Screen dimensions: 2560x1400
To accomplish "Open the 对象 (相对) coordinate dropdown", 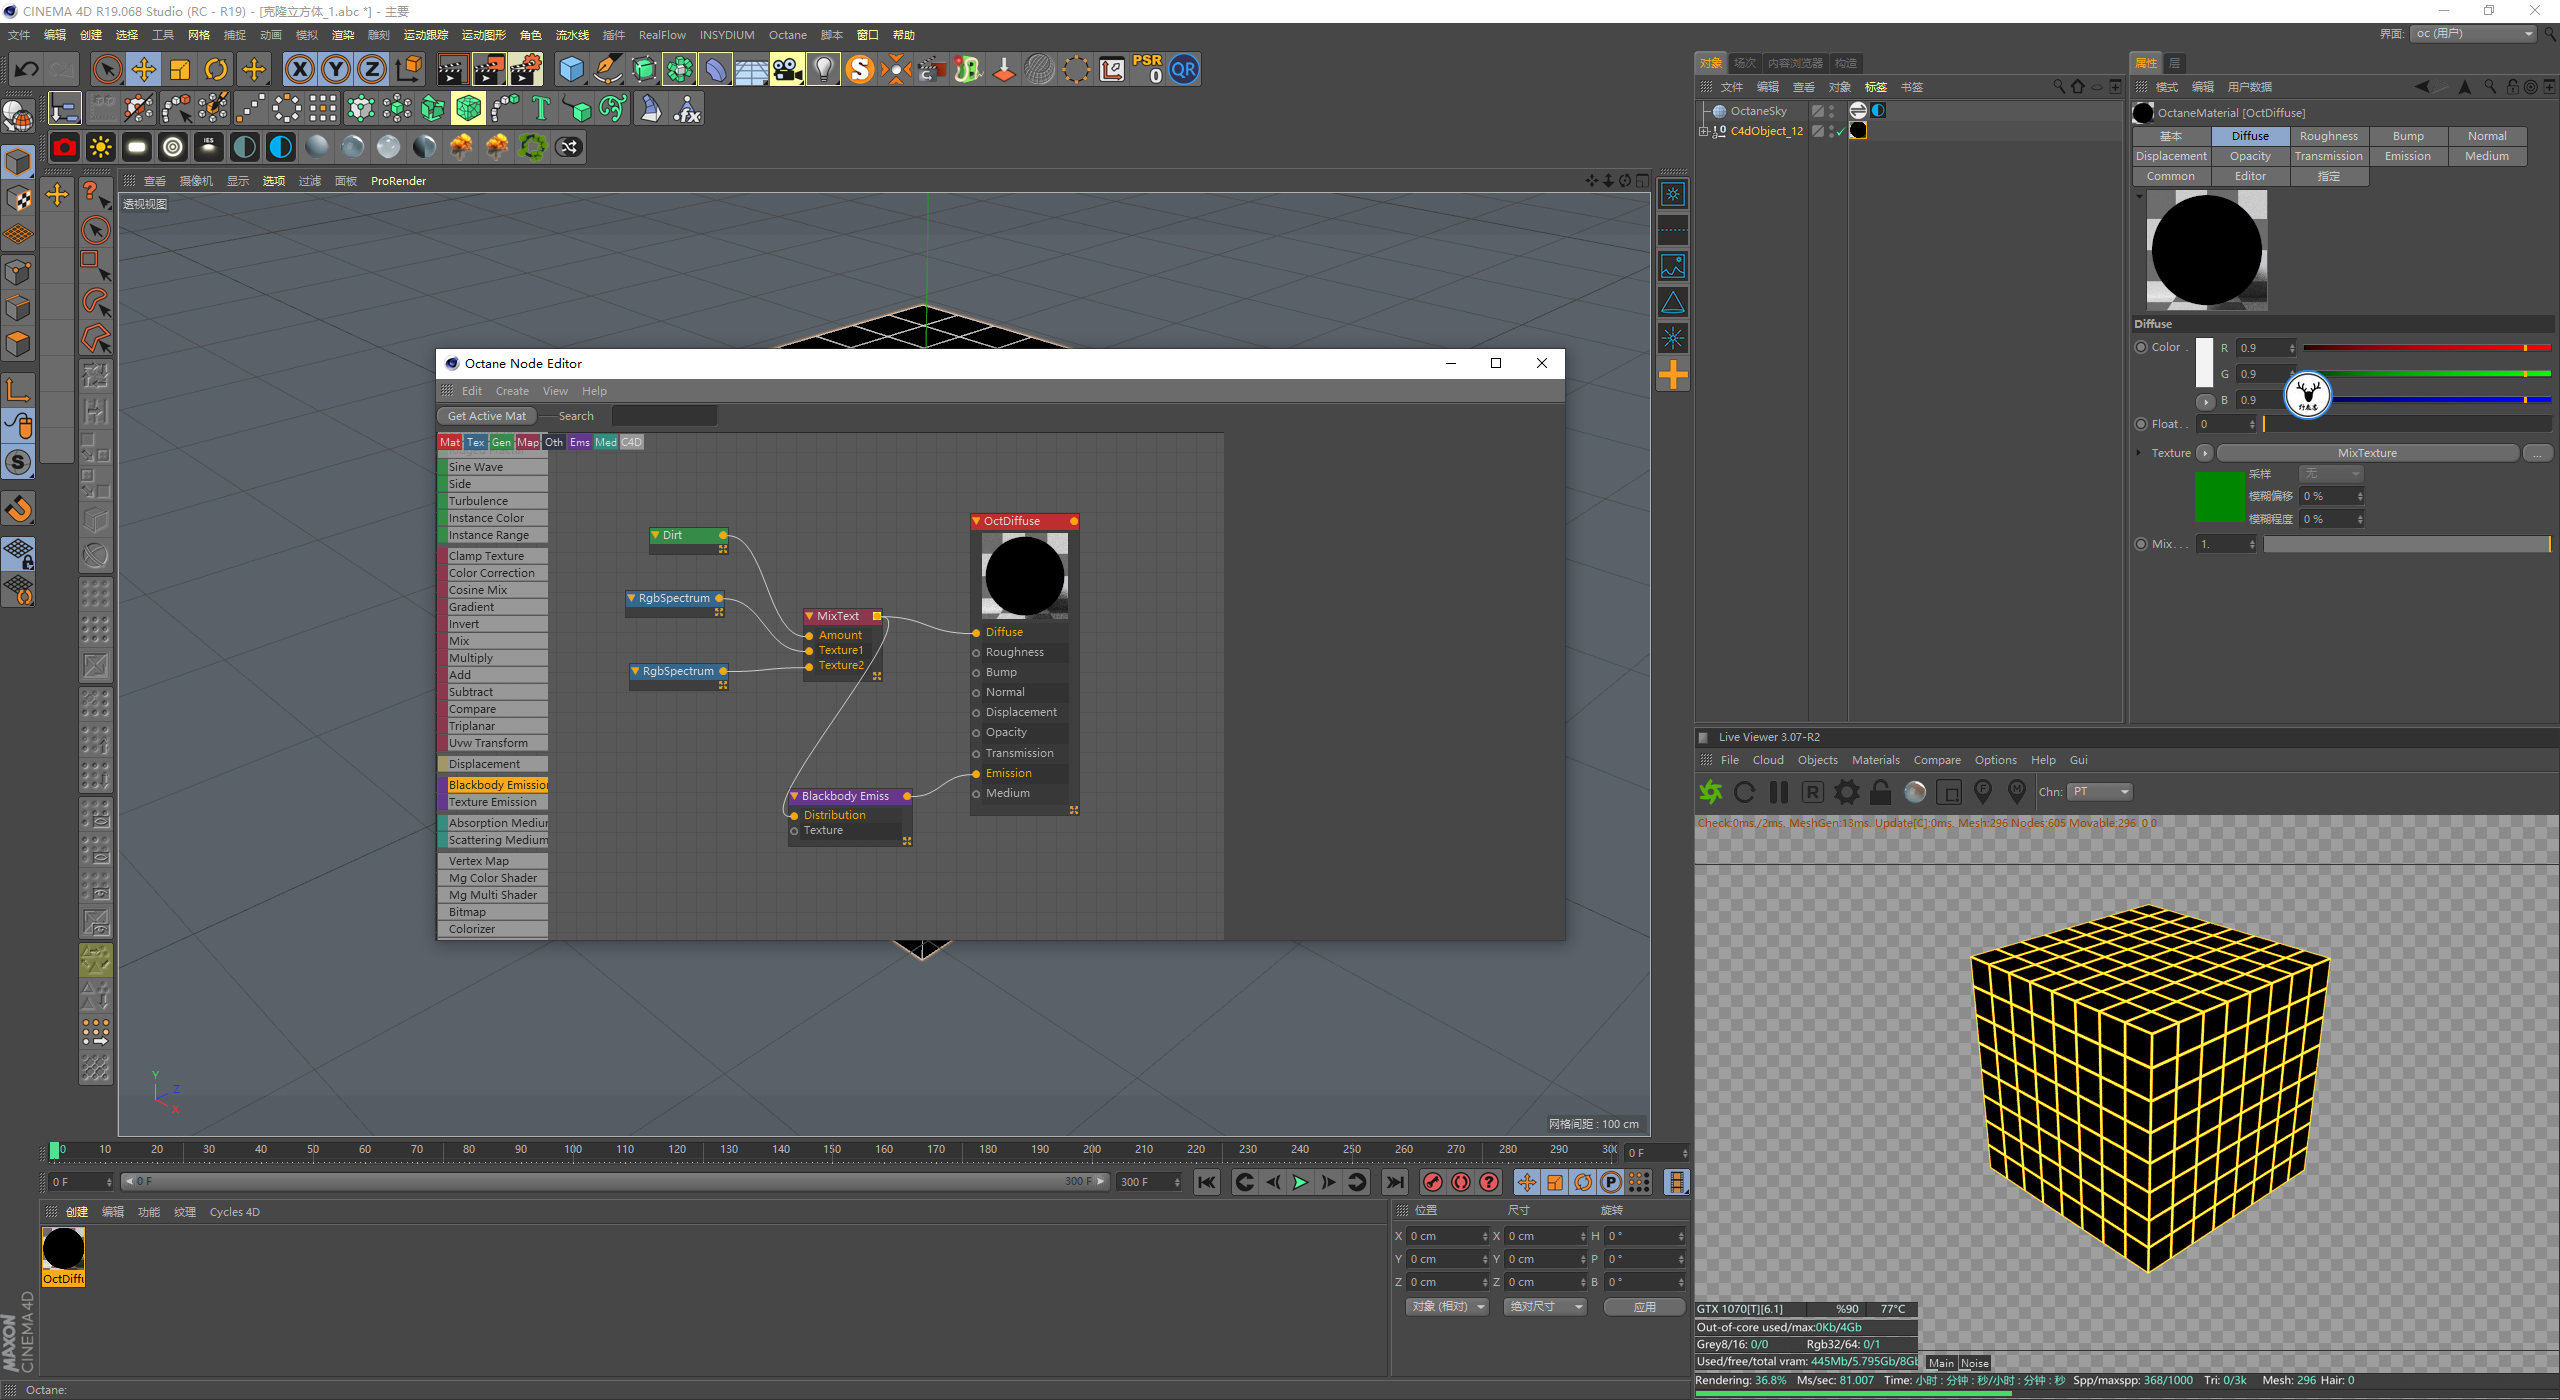I will tap(1447, 1307).
